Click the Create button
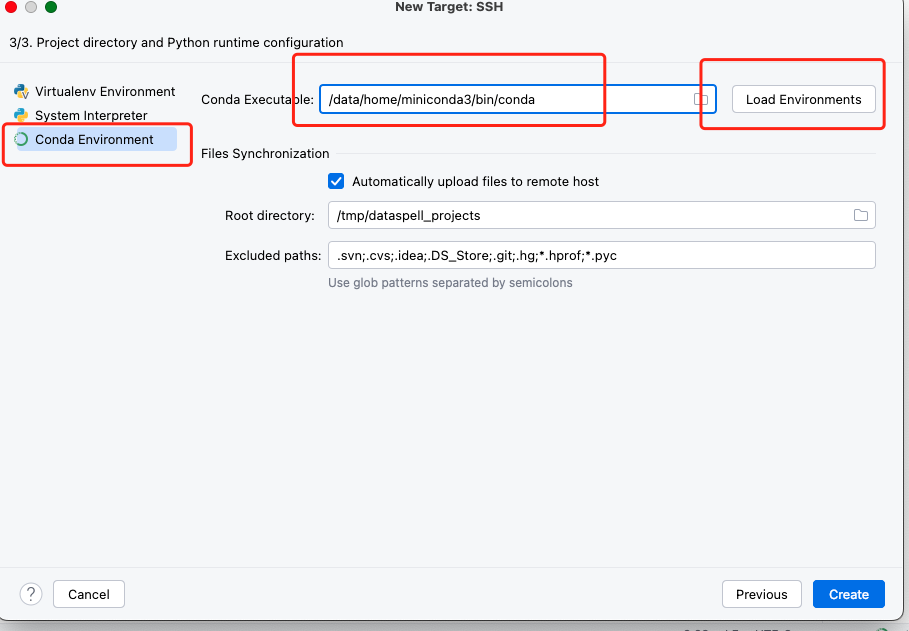 (849, 594)
